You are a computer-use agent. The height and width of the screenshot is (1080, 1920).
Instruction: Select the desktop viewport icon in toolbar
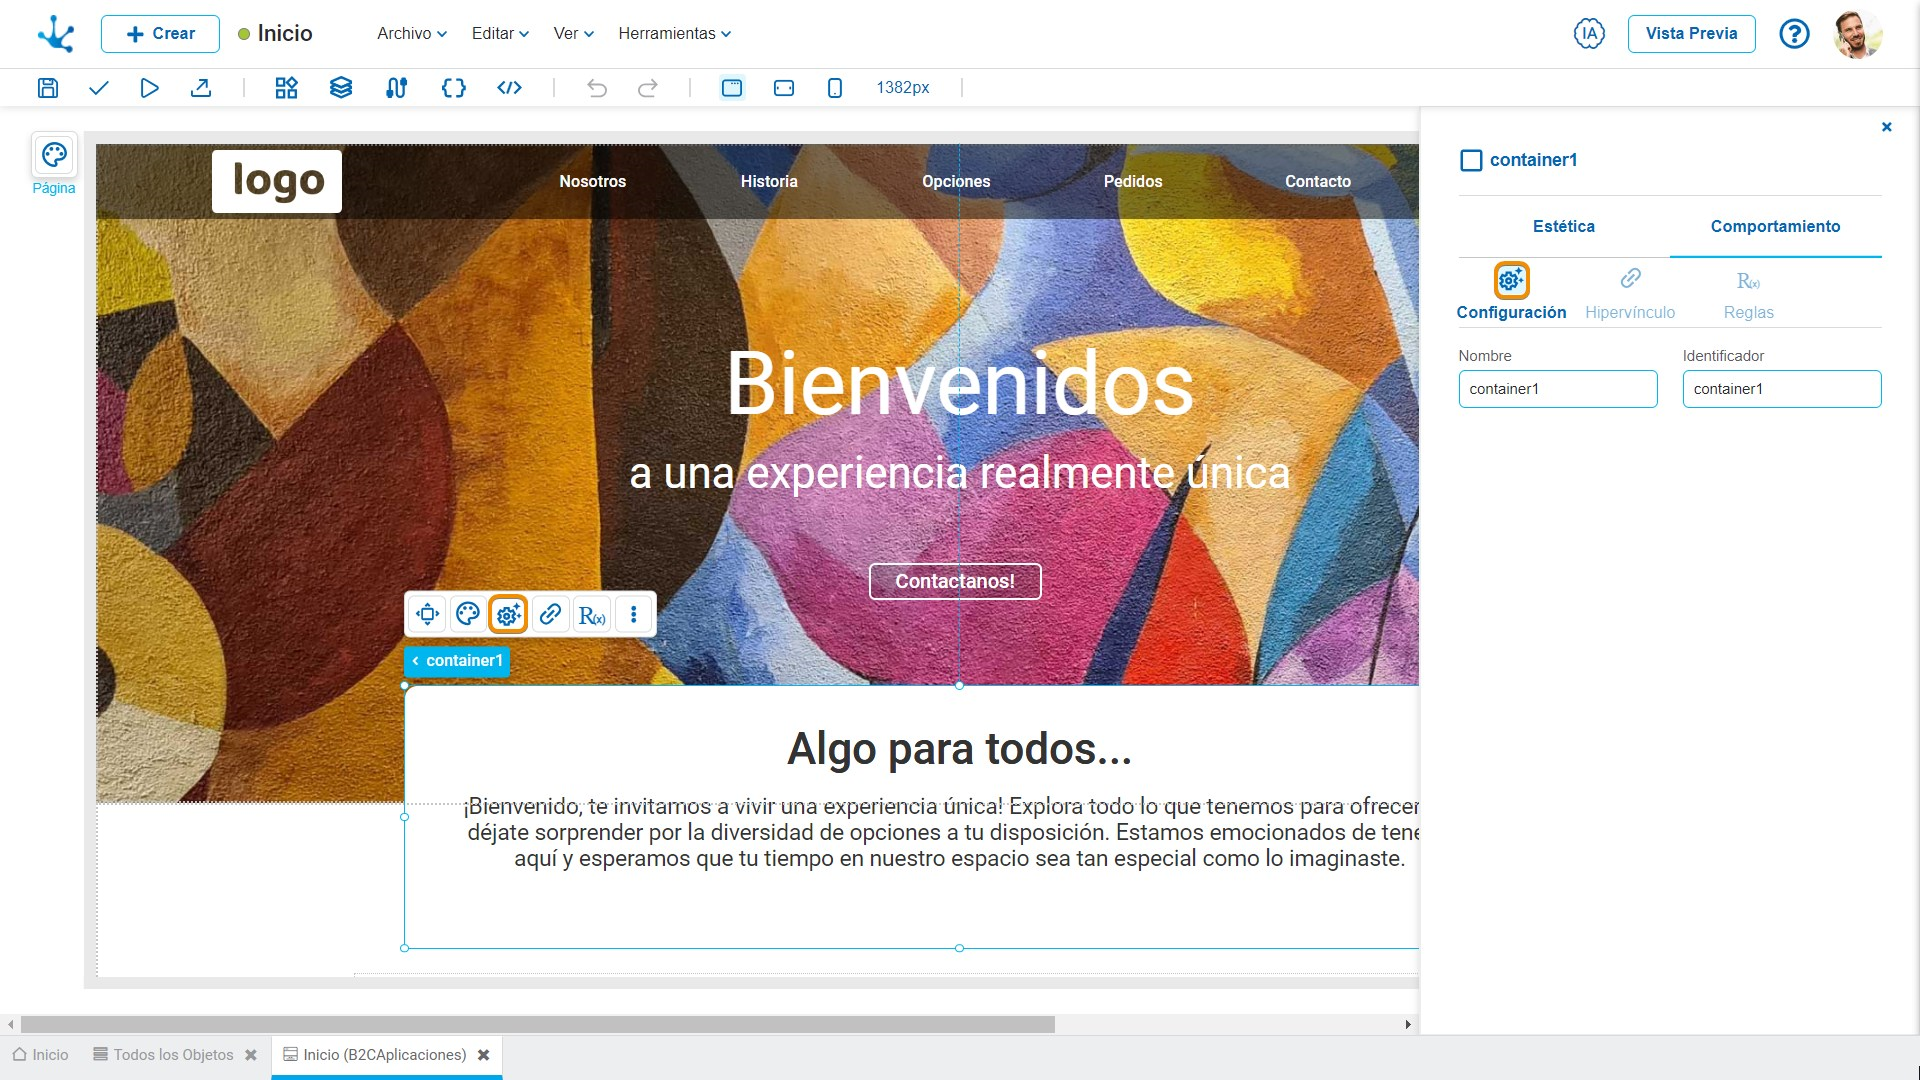(733, 87)
